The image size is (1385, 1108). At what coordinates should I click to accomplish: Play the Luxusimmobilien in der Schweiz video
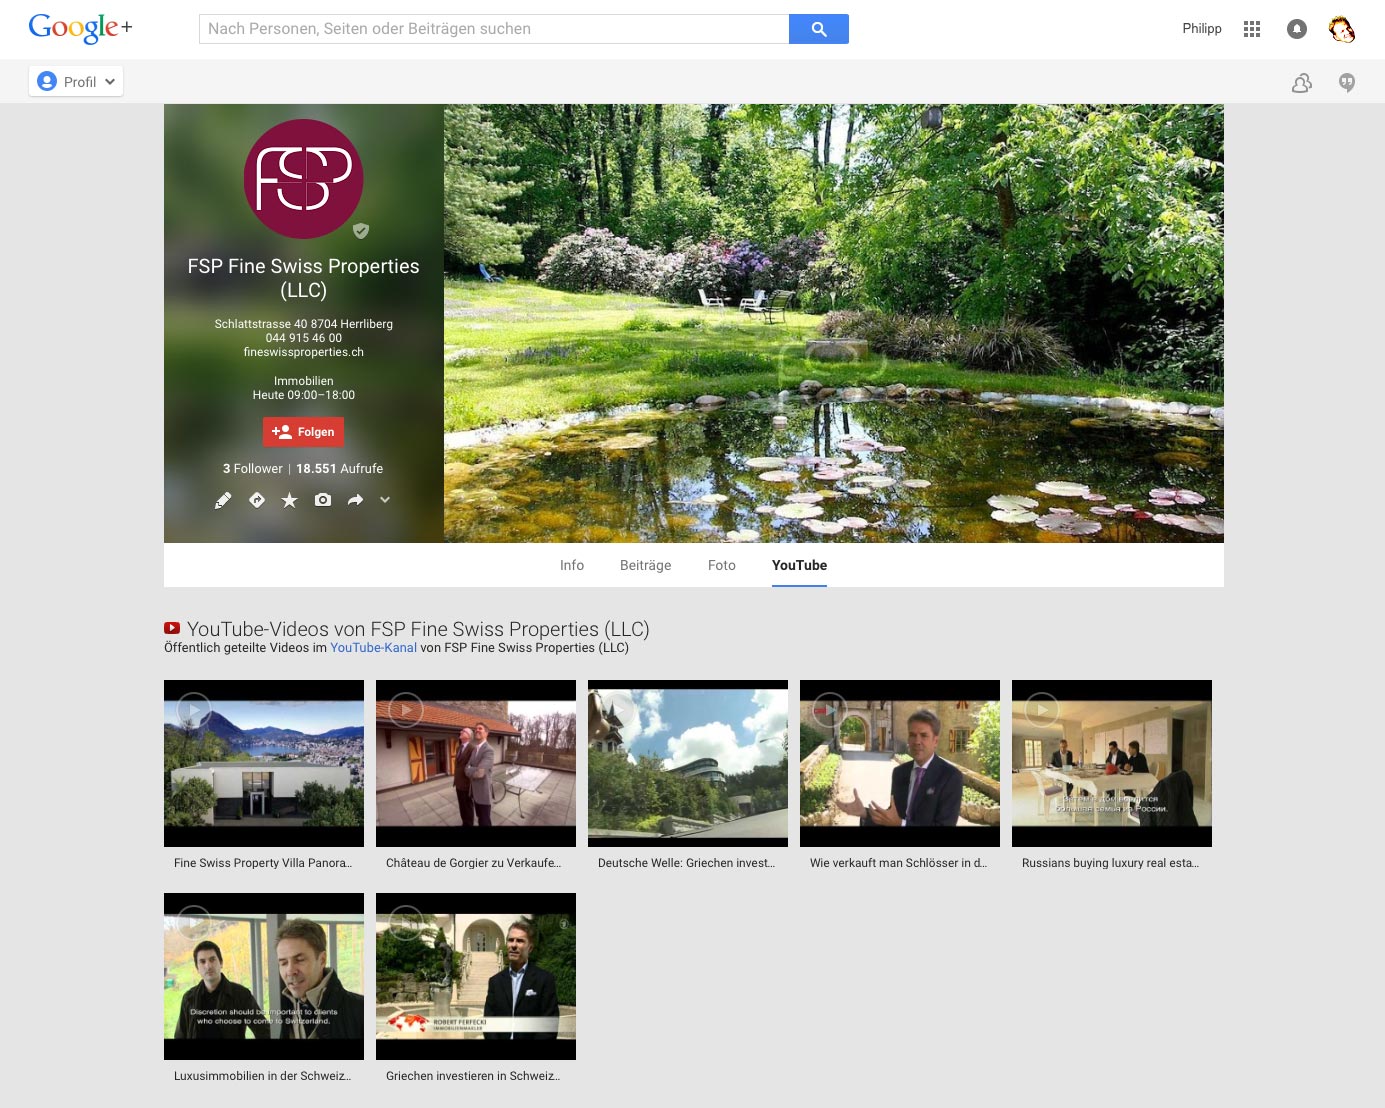(264, 976)
